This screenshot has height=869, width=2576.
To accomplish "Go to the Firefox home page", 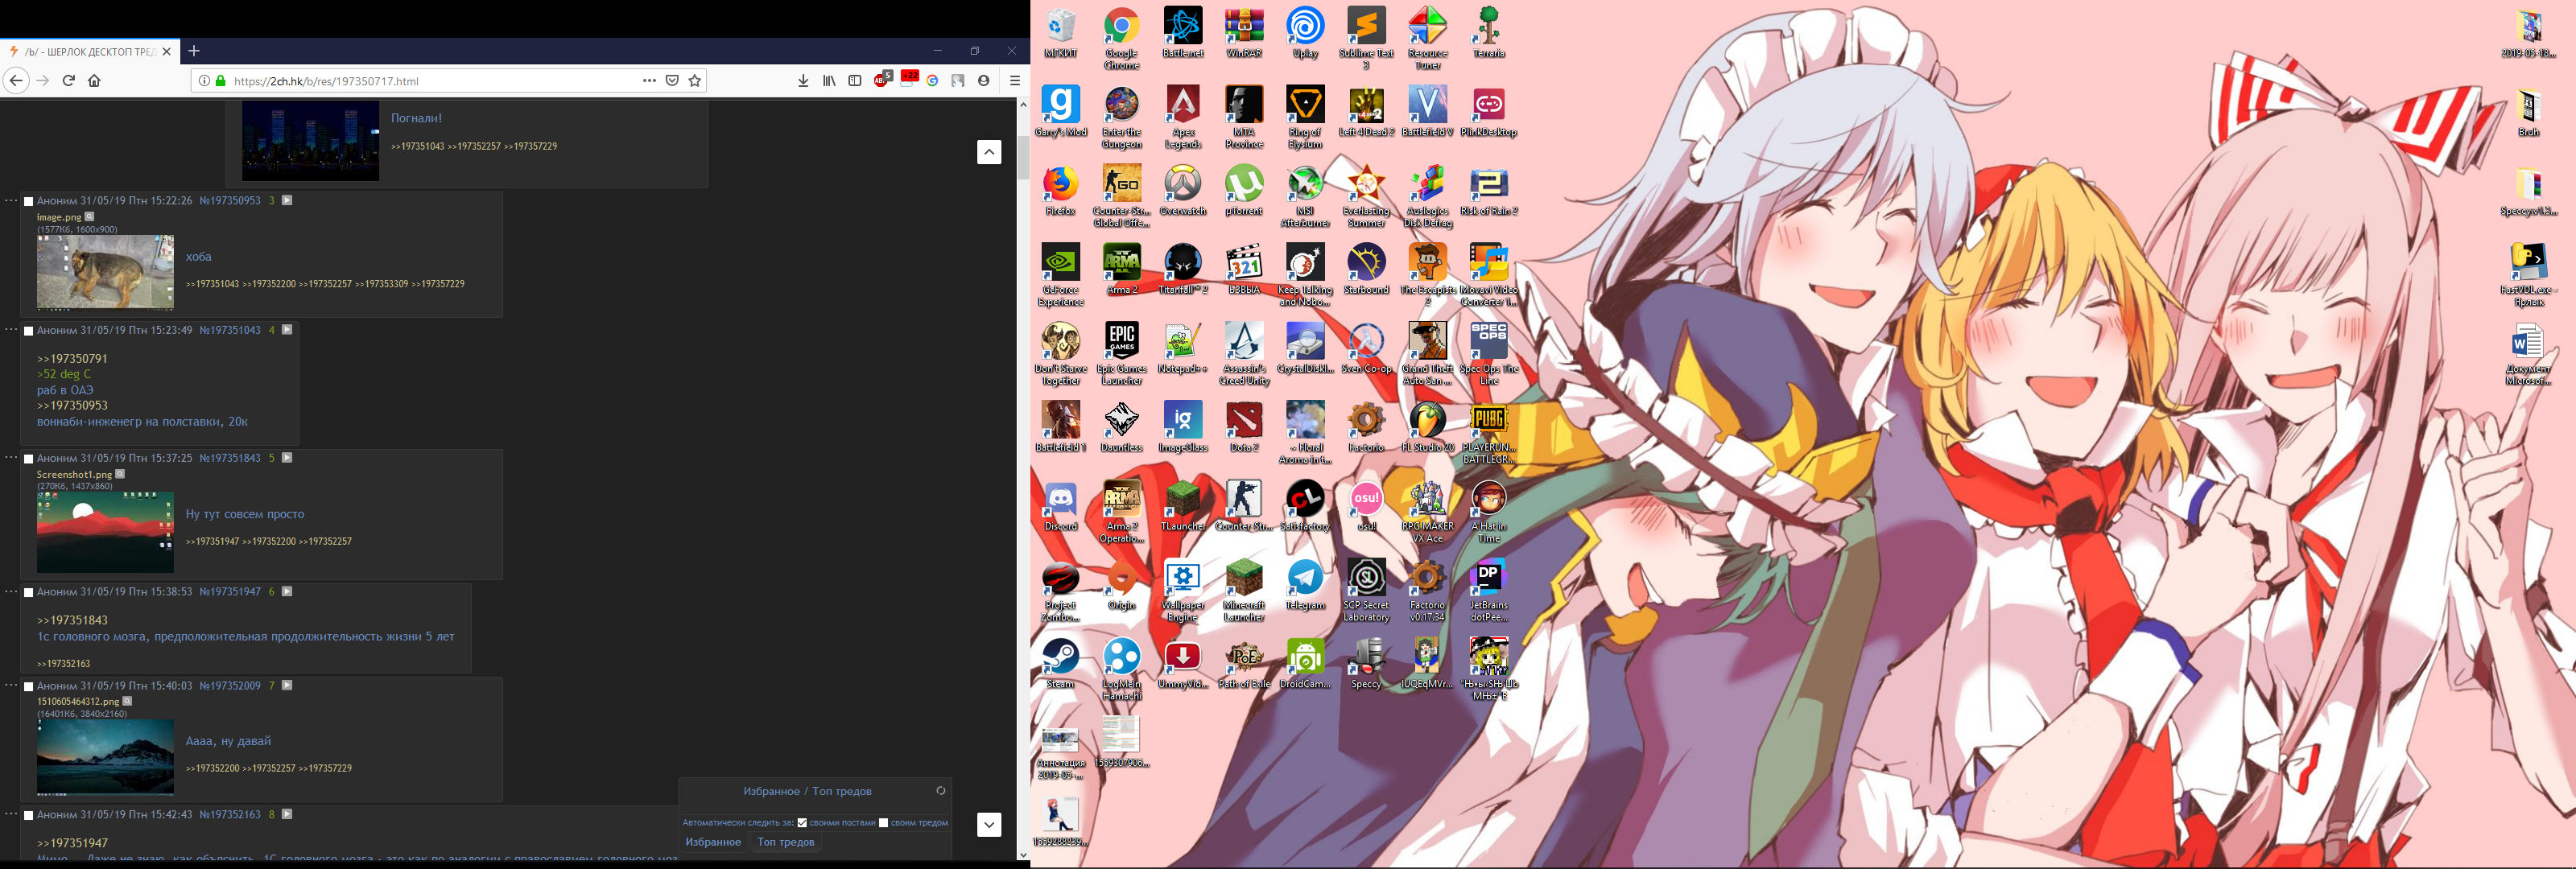I will coord(94,81).
